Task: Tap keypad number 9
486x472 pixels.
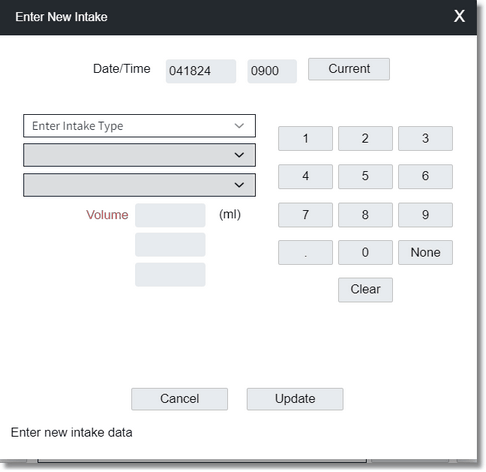Action: [425, 215]
